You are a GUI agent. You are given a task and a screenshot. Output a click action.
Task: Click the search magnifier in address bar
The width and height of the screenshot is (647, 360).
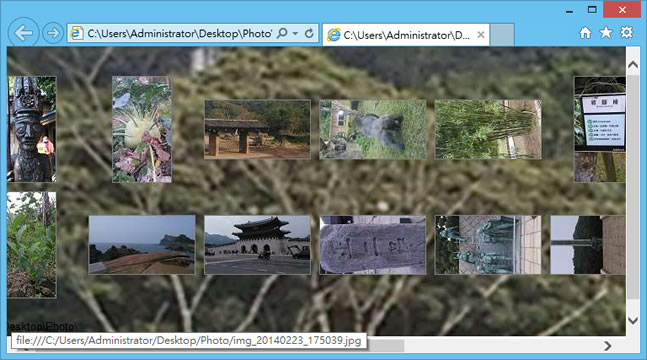click(282, 33)
